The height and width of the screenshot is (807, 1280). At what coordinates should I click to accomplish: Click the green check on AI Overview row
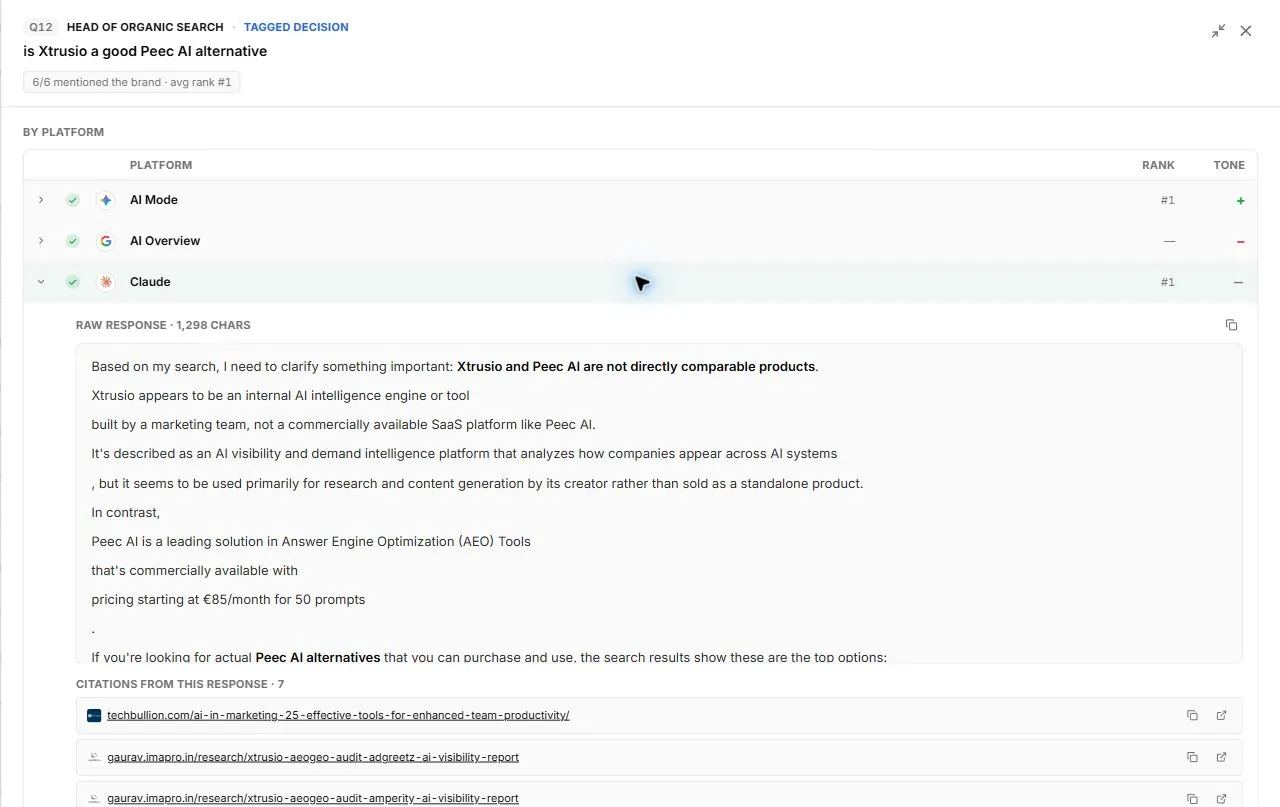click(73, 241)
